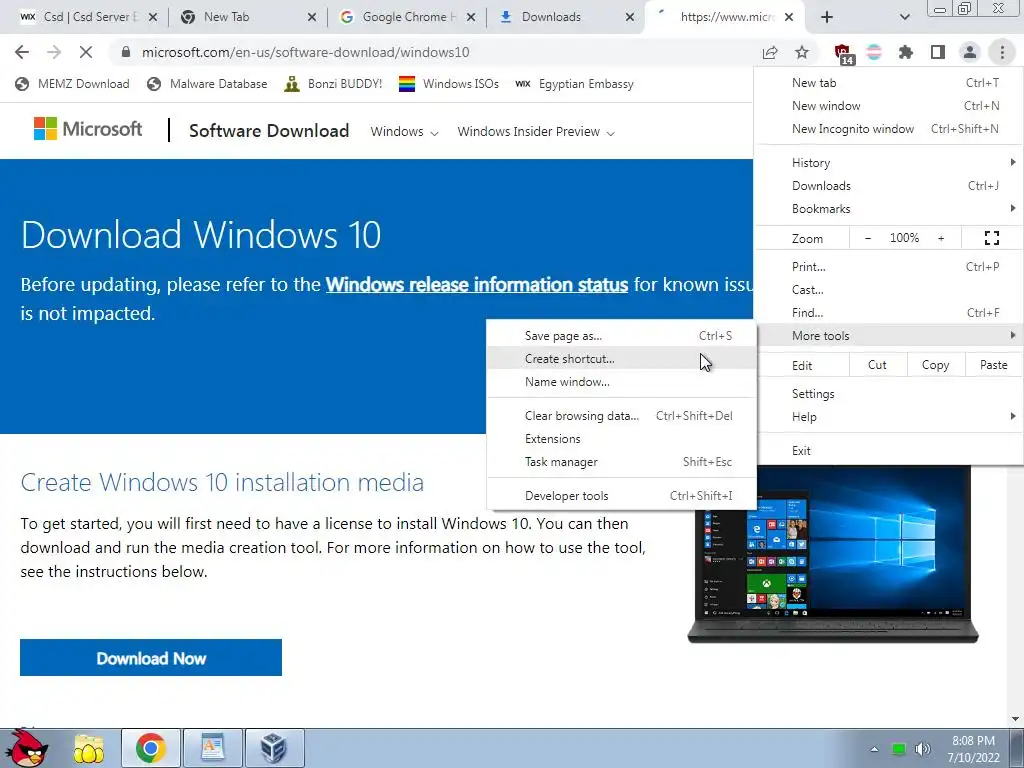Expand the History submenu
1024x768 pixels.
(x=890, y=163)
